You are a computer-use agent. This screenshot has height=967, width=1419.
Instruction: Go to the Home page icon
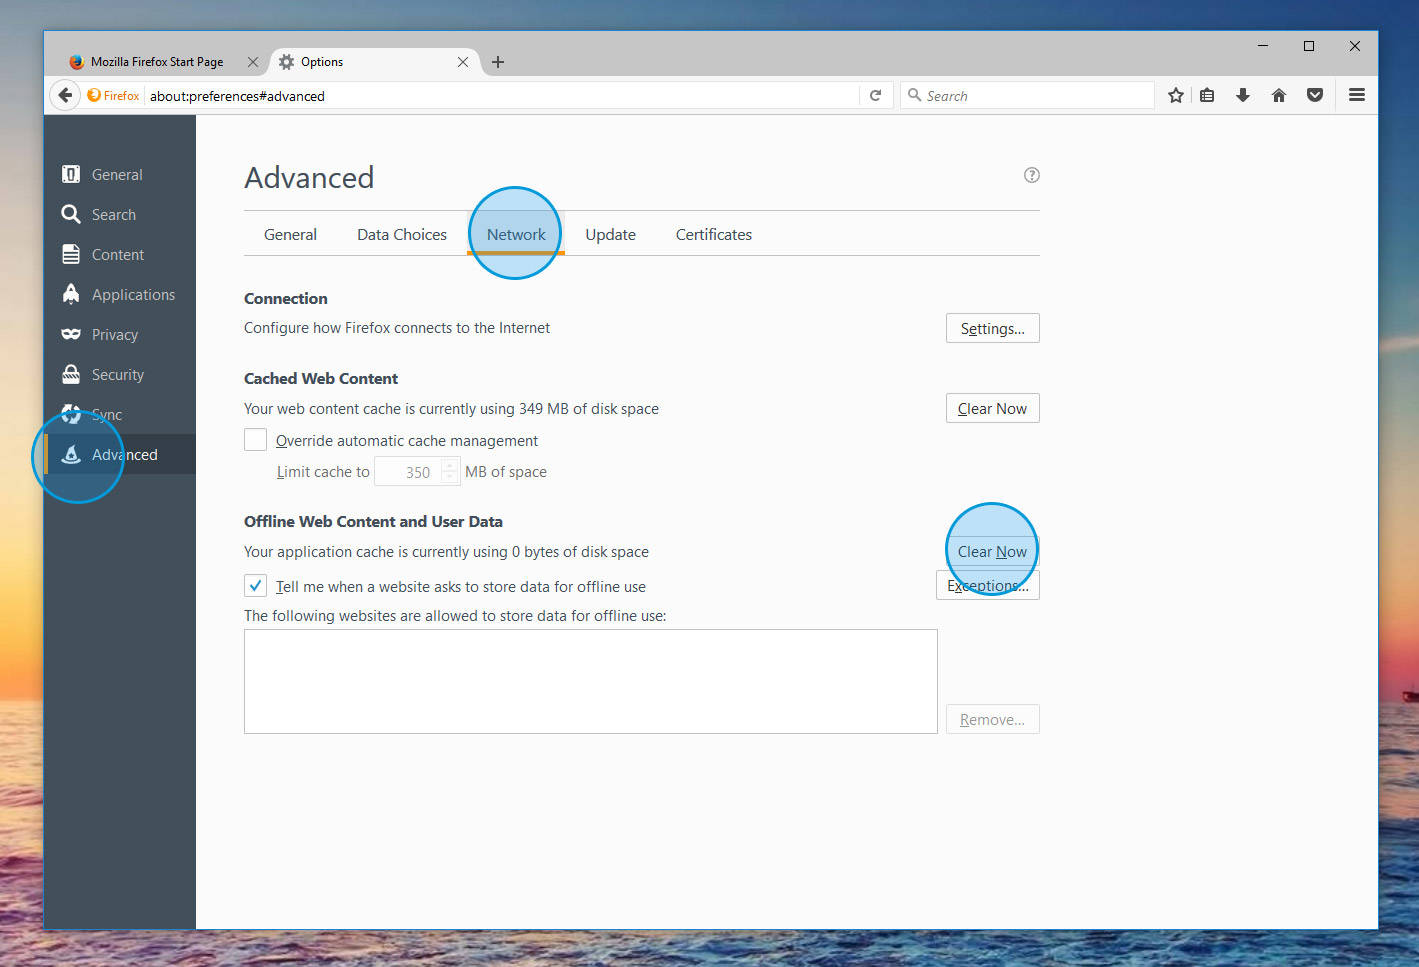point(1279,96)
